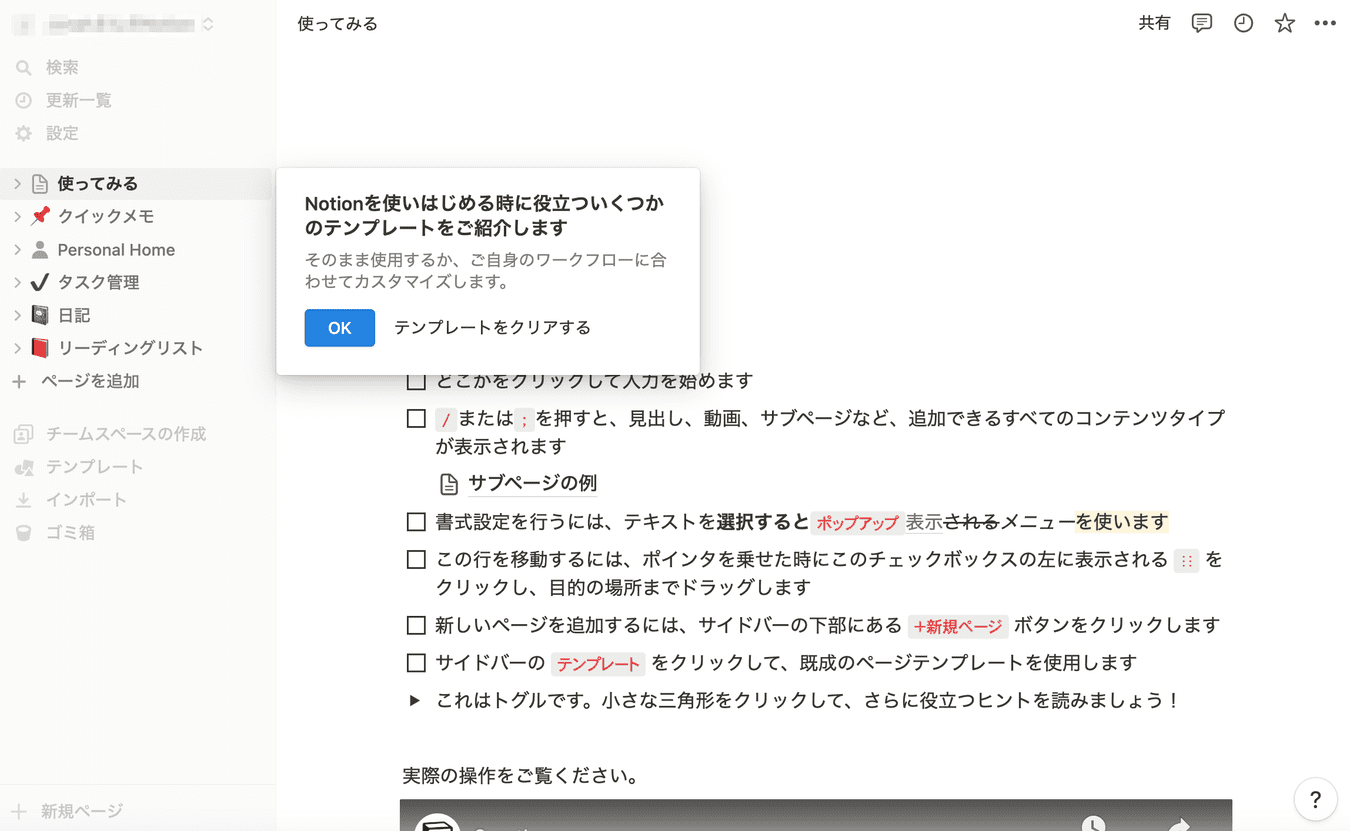Click the workspace name at sidebar top
The image size is (1350, 831).
click(120, 24)
